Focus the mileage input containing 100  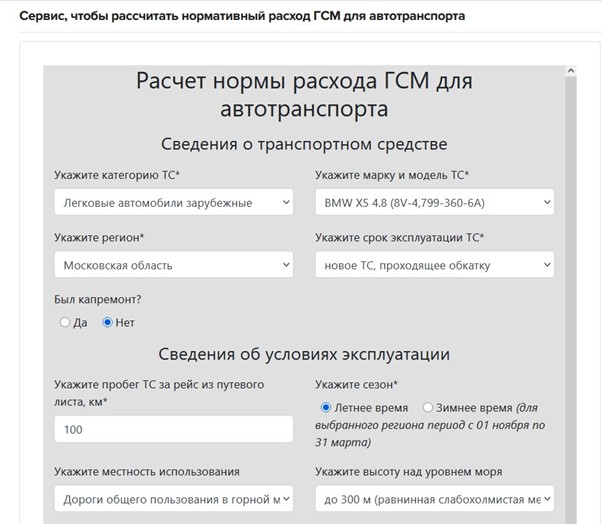tap(173, 429)
